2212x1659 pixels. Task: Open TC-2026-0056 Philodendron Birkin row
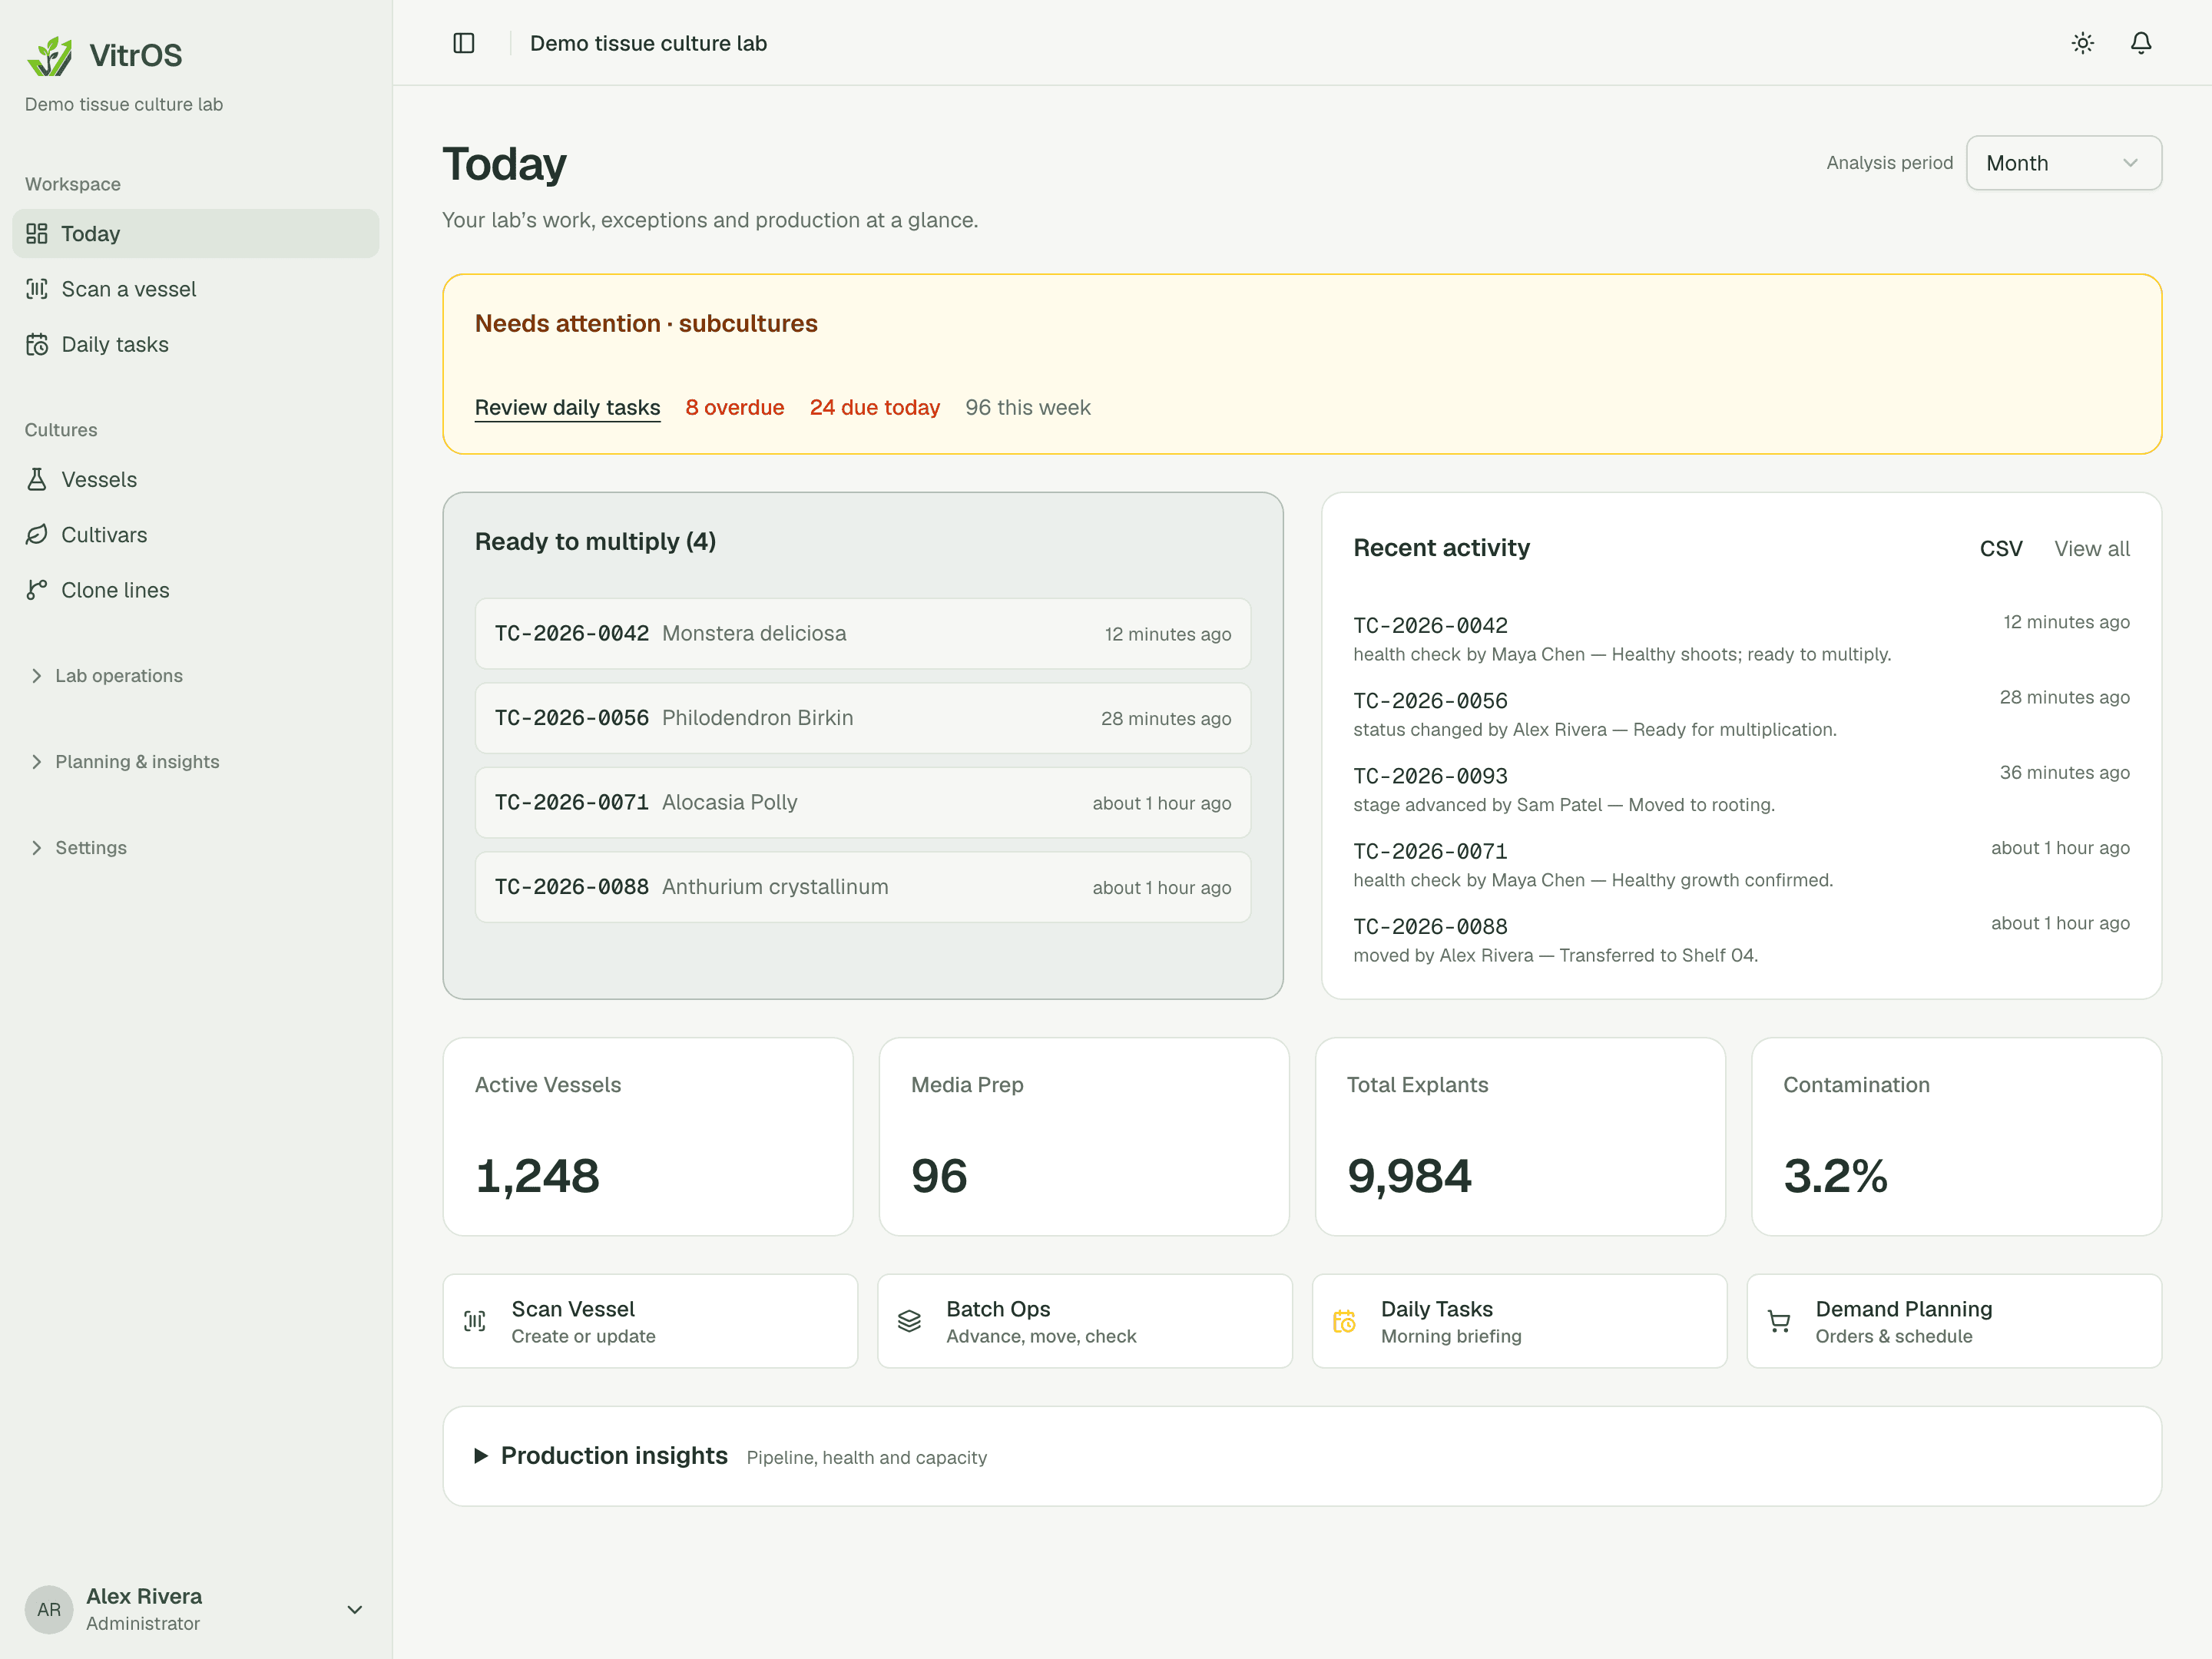click(x=863, y=718)
